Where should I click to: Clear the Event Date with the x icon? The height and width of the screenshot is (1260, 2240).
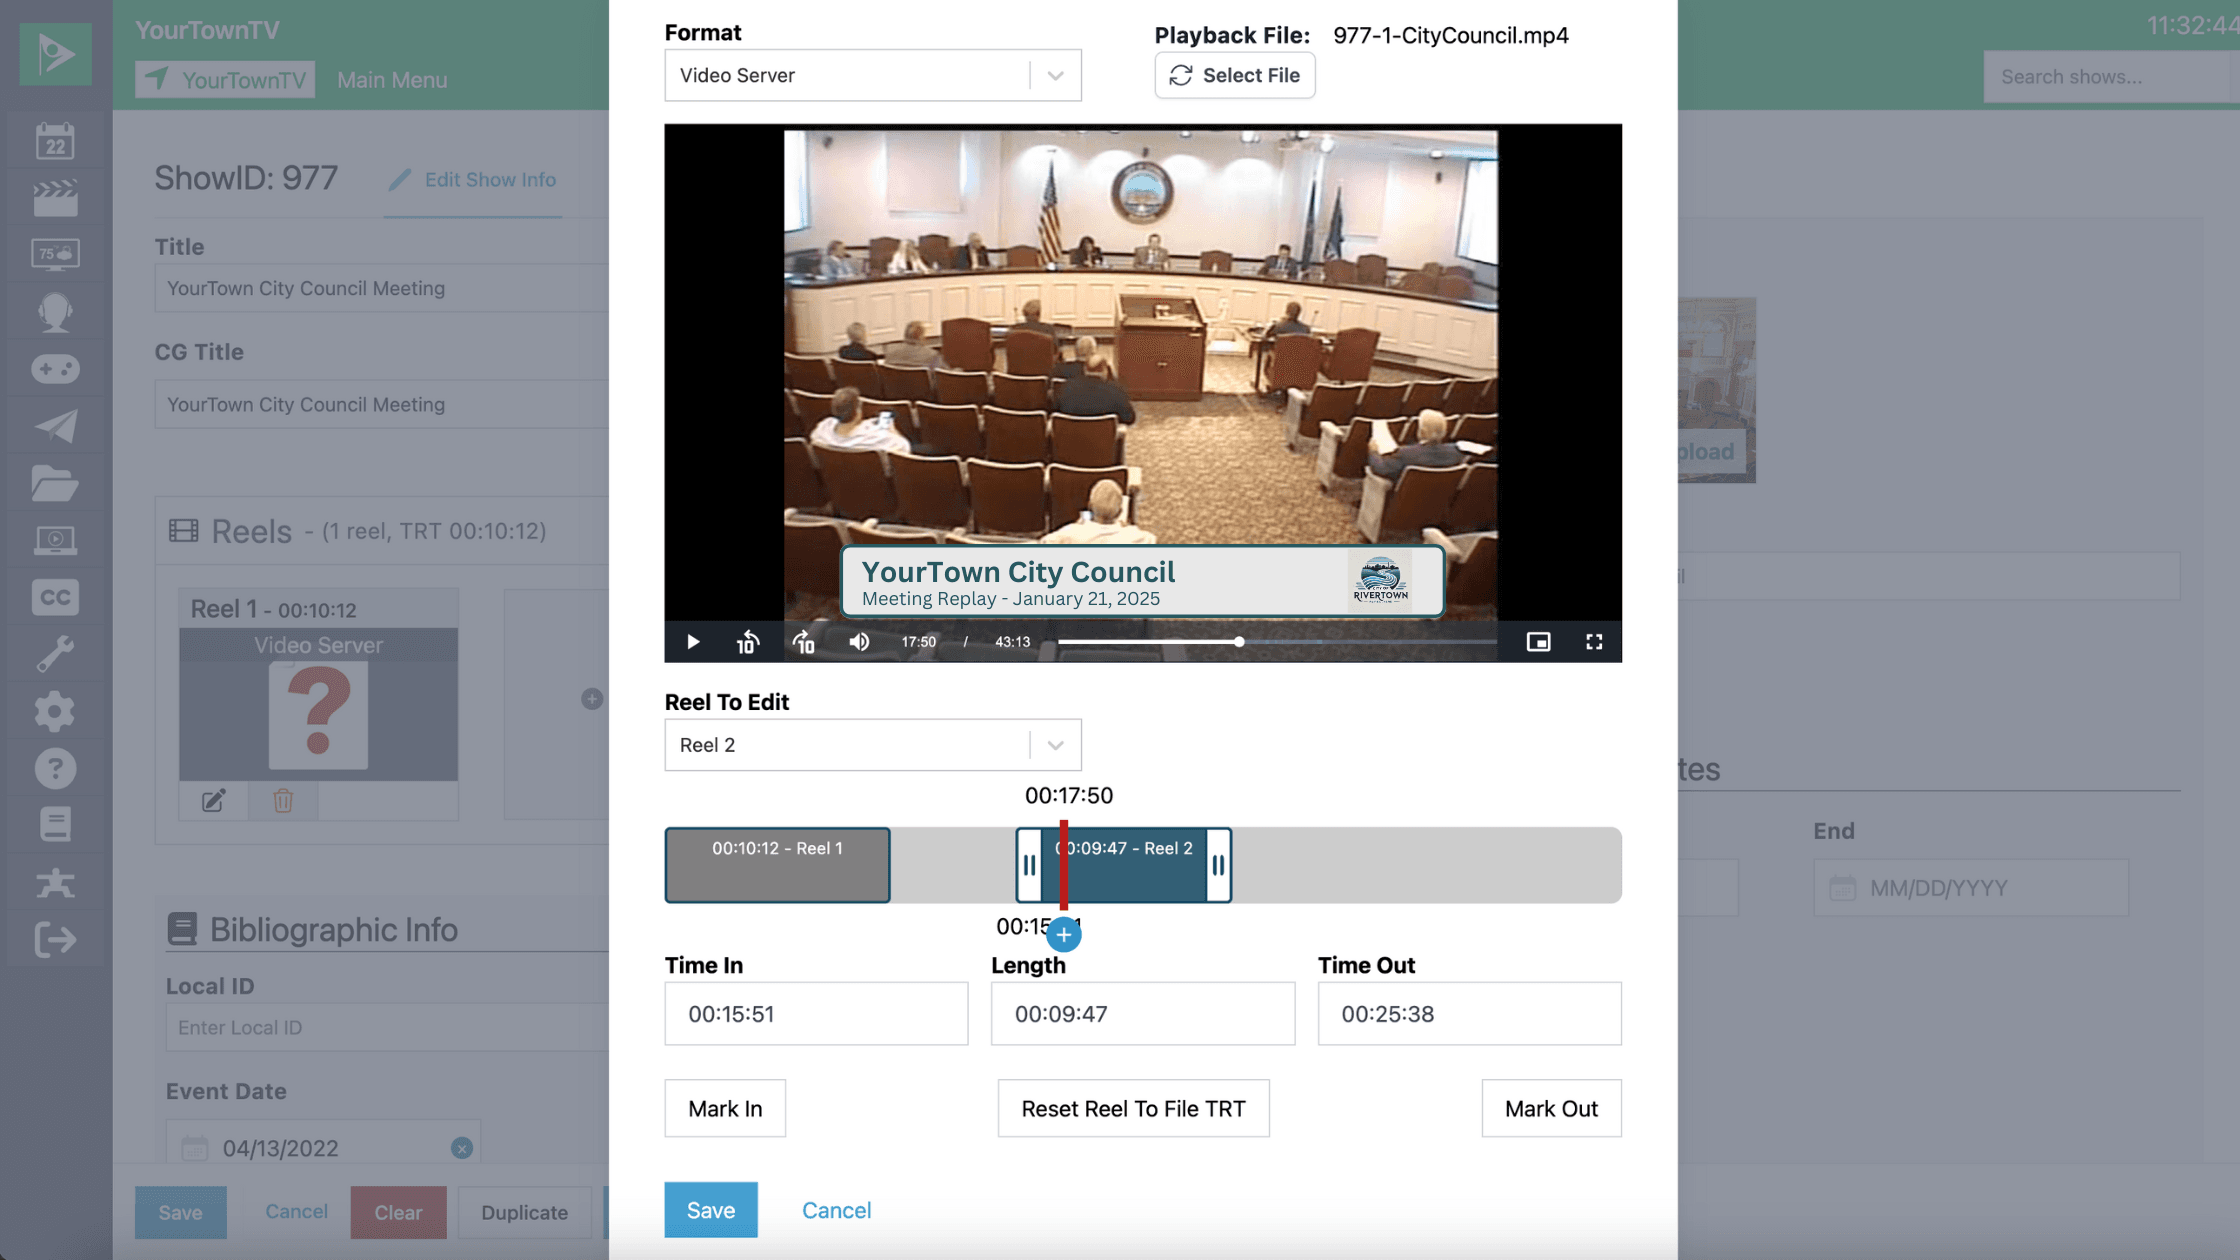461,1148
